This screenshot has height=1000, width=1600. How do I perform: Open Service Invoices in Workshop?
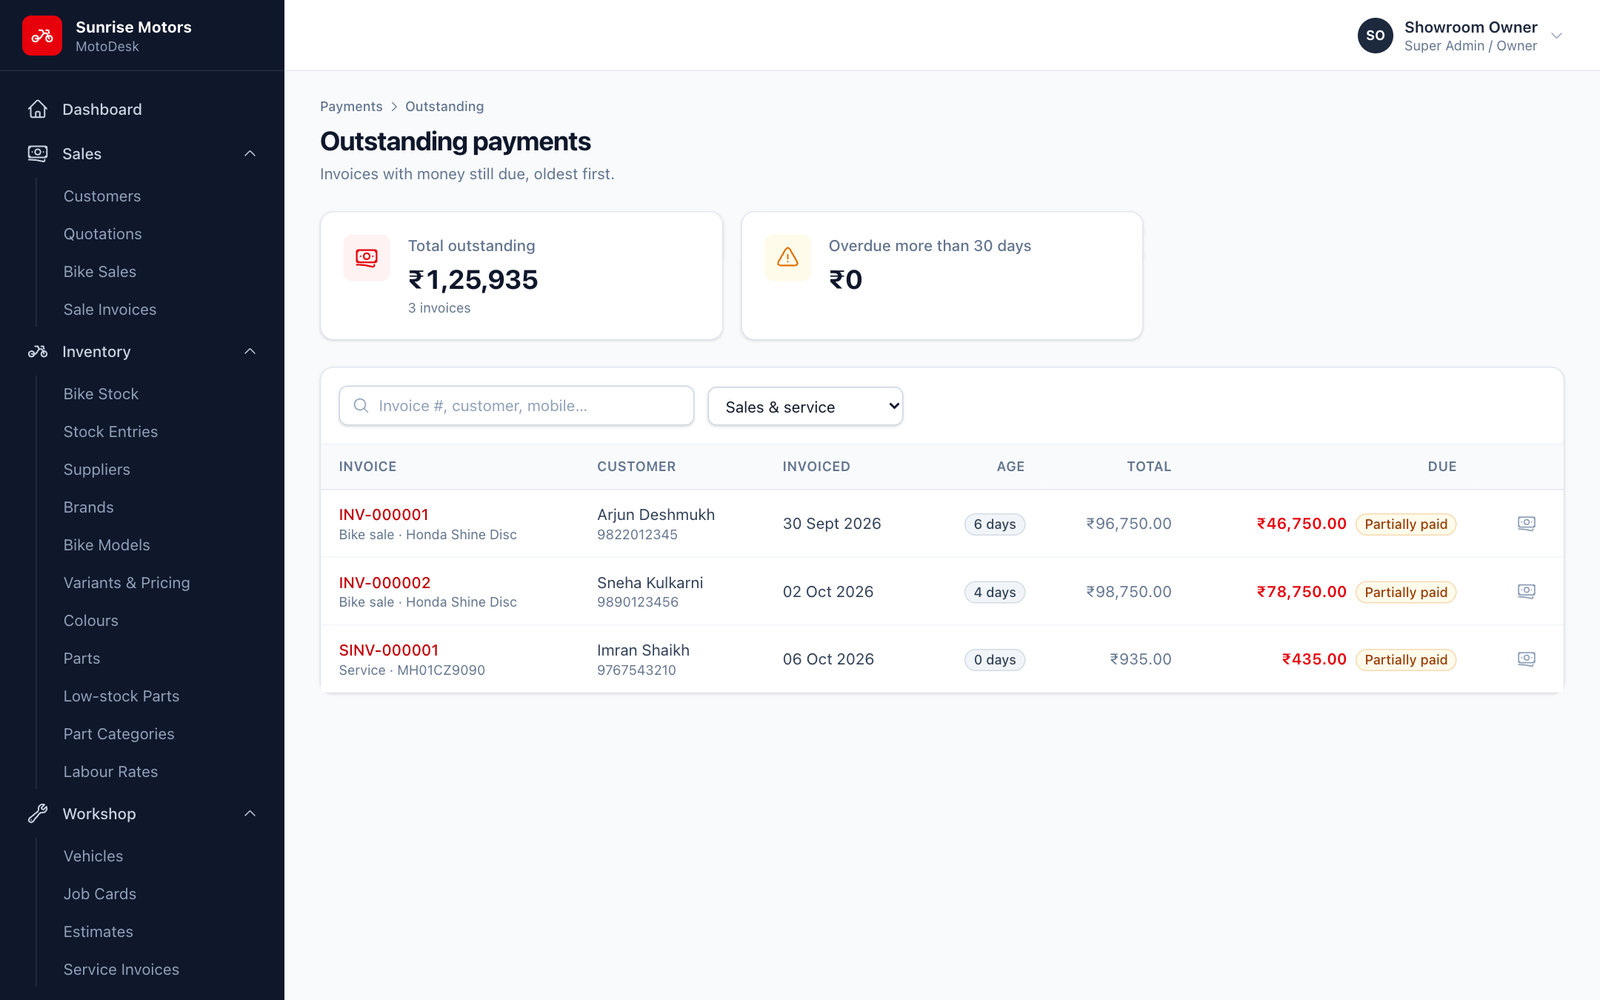[x=121, y=970]
